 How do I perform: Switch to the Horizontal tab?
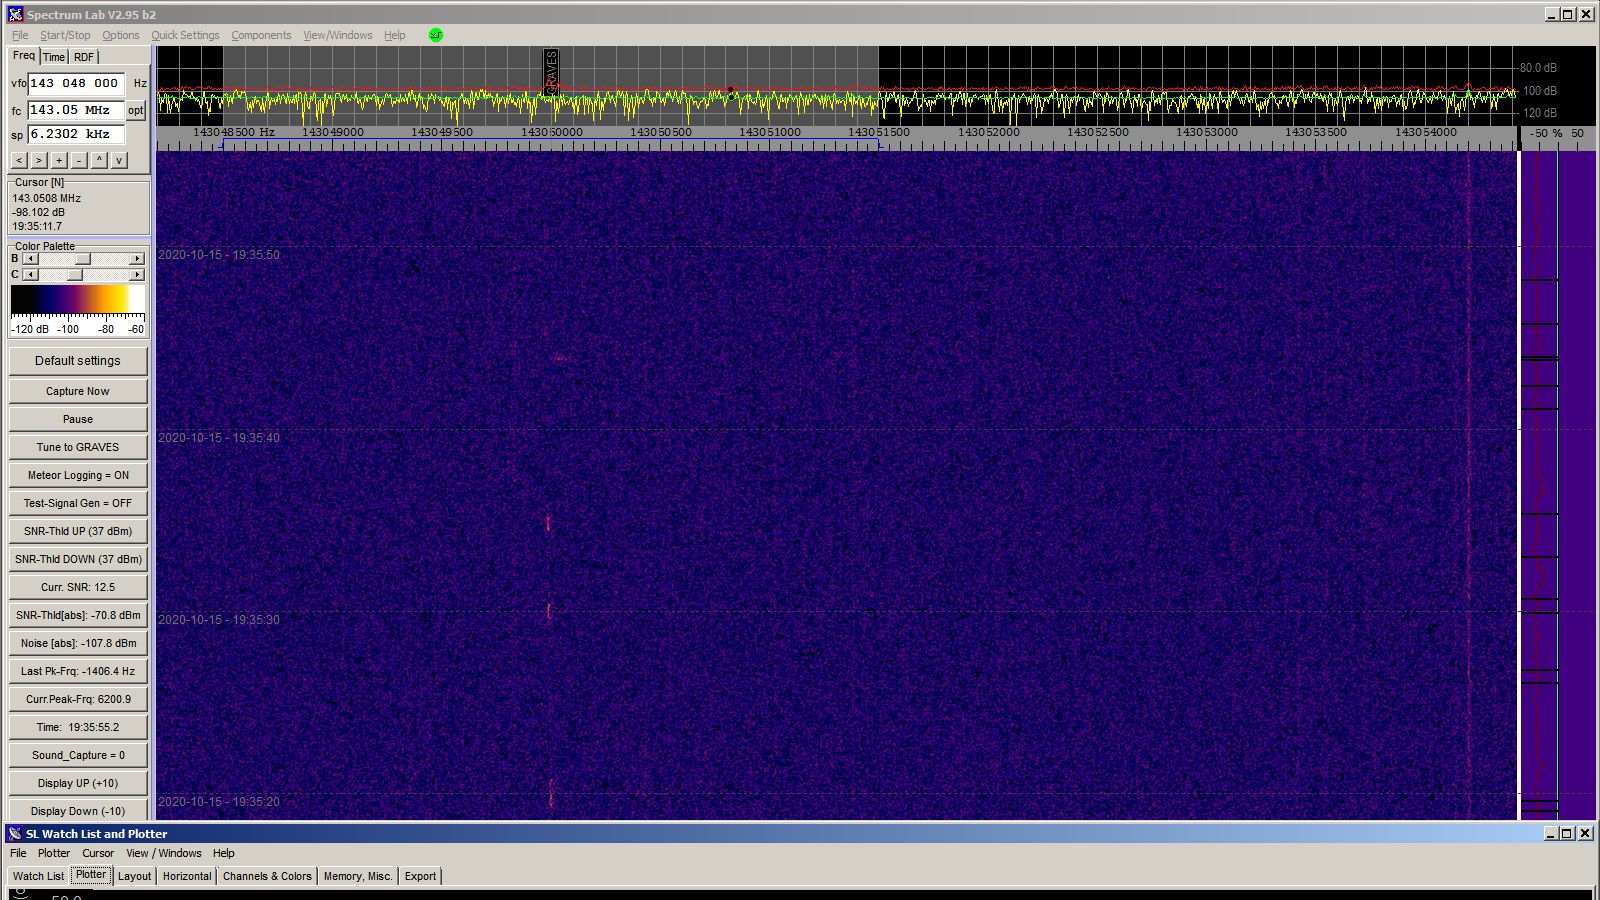pyautogui.click(x=187, y=876)
